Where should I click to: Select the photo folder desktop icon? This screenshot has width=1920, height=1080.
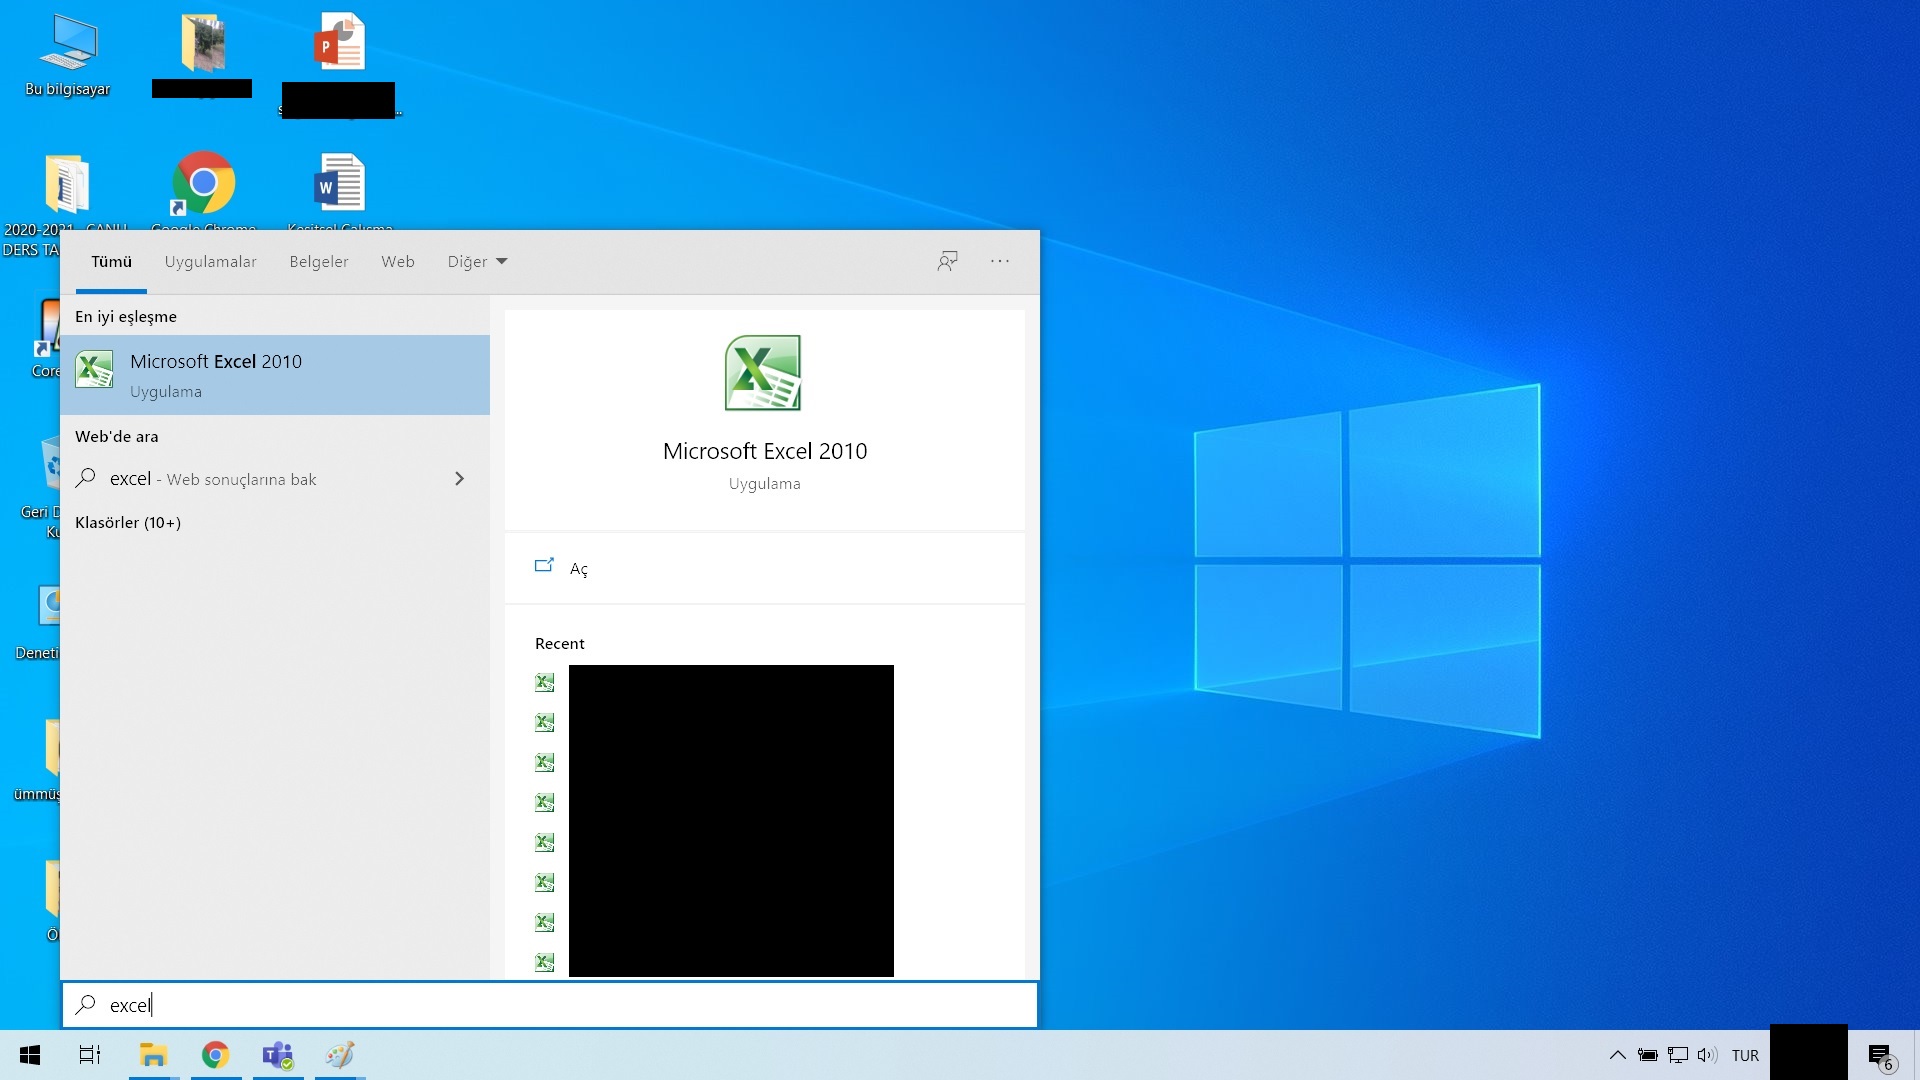pyautogui.click(x=203, y=54)
